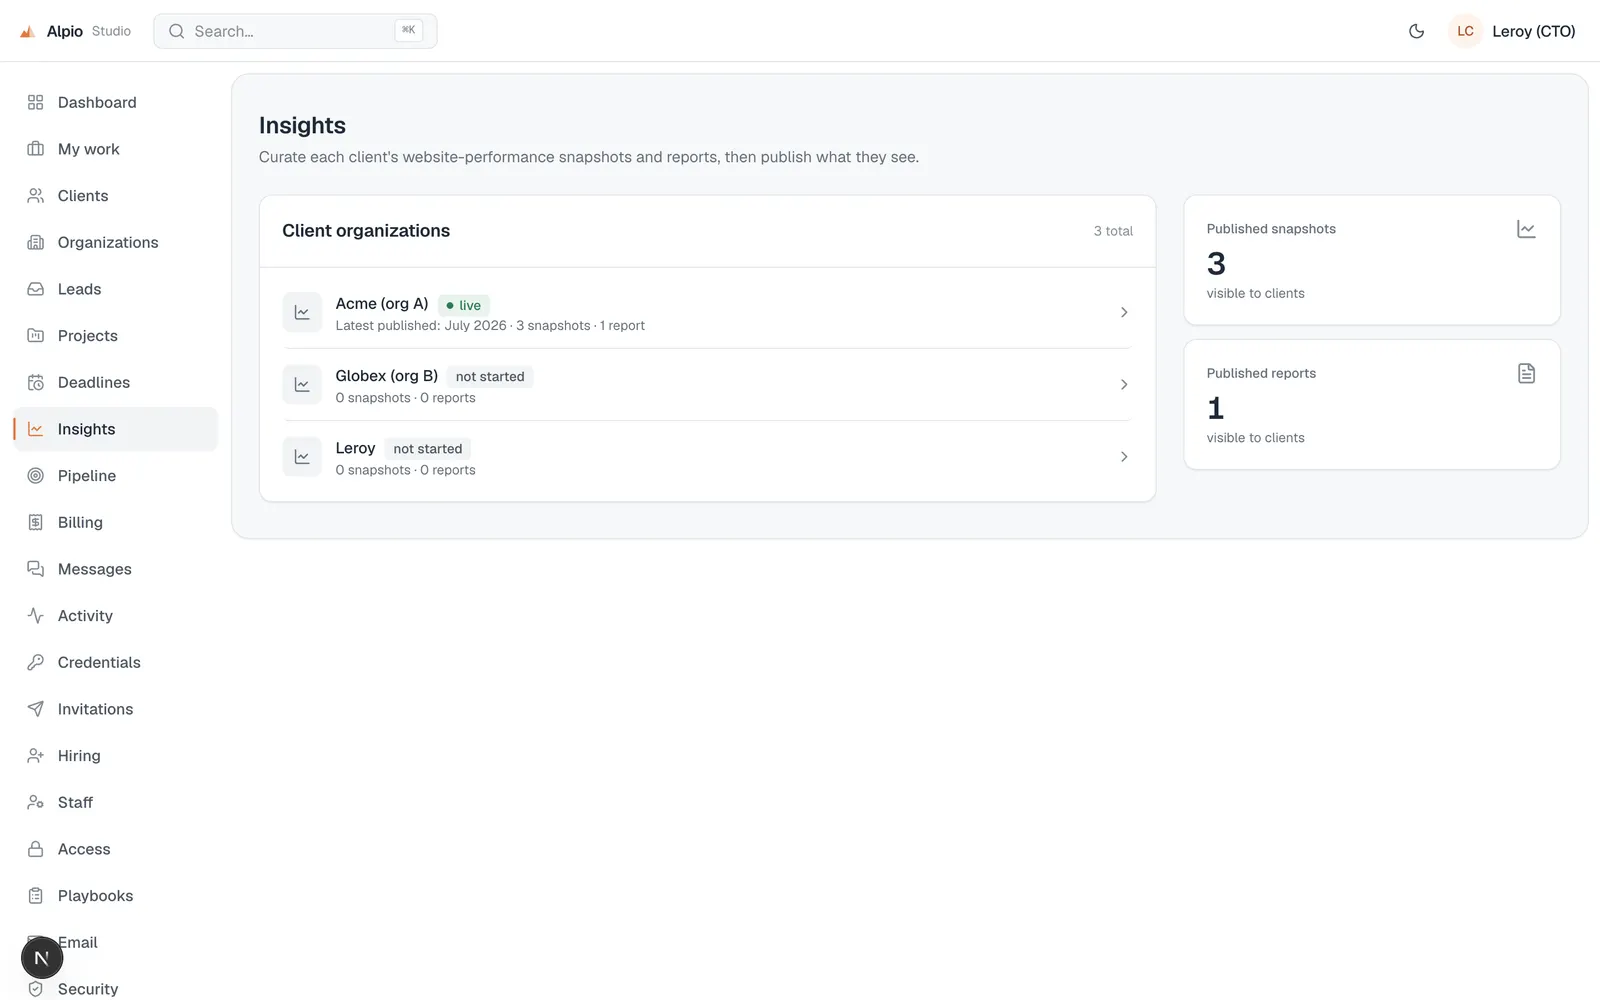Click the chart icon beside Acme (org A)
1600x1000 pixels.
point(302,313)
